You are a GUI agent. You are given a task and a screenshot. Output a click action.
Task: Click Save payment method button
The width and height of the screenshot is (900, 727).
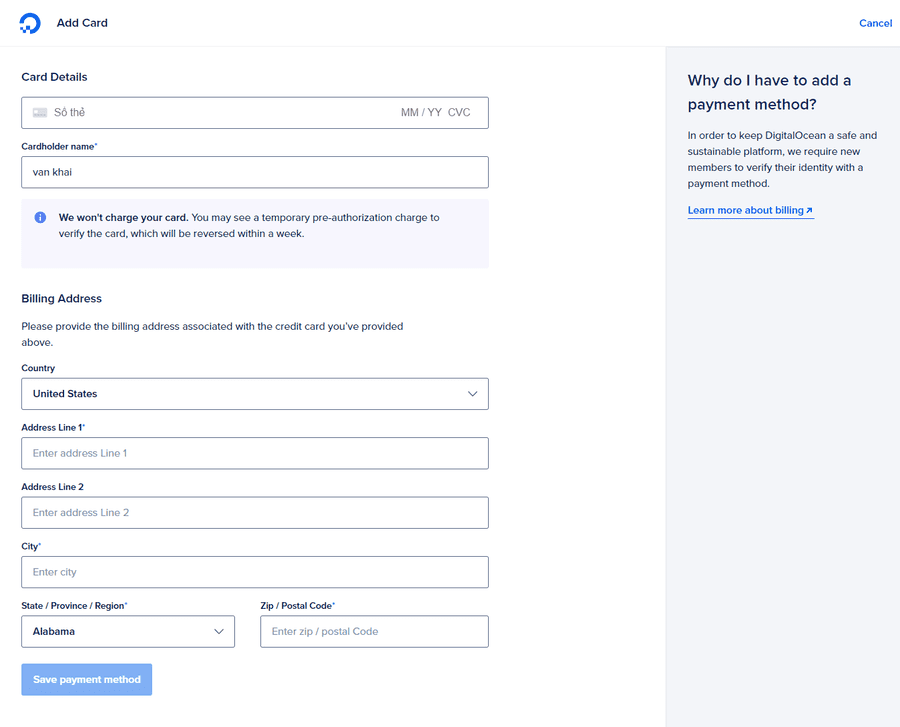(x=87, y=679)
